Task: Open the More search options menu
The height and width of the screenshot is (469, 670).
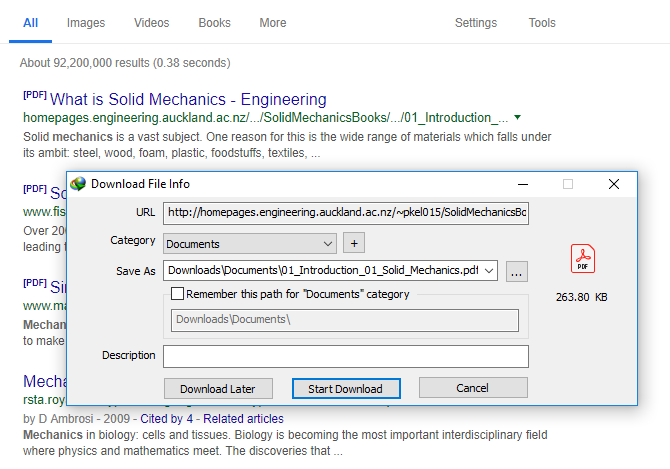Action: click(272, 23)
